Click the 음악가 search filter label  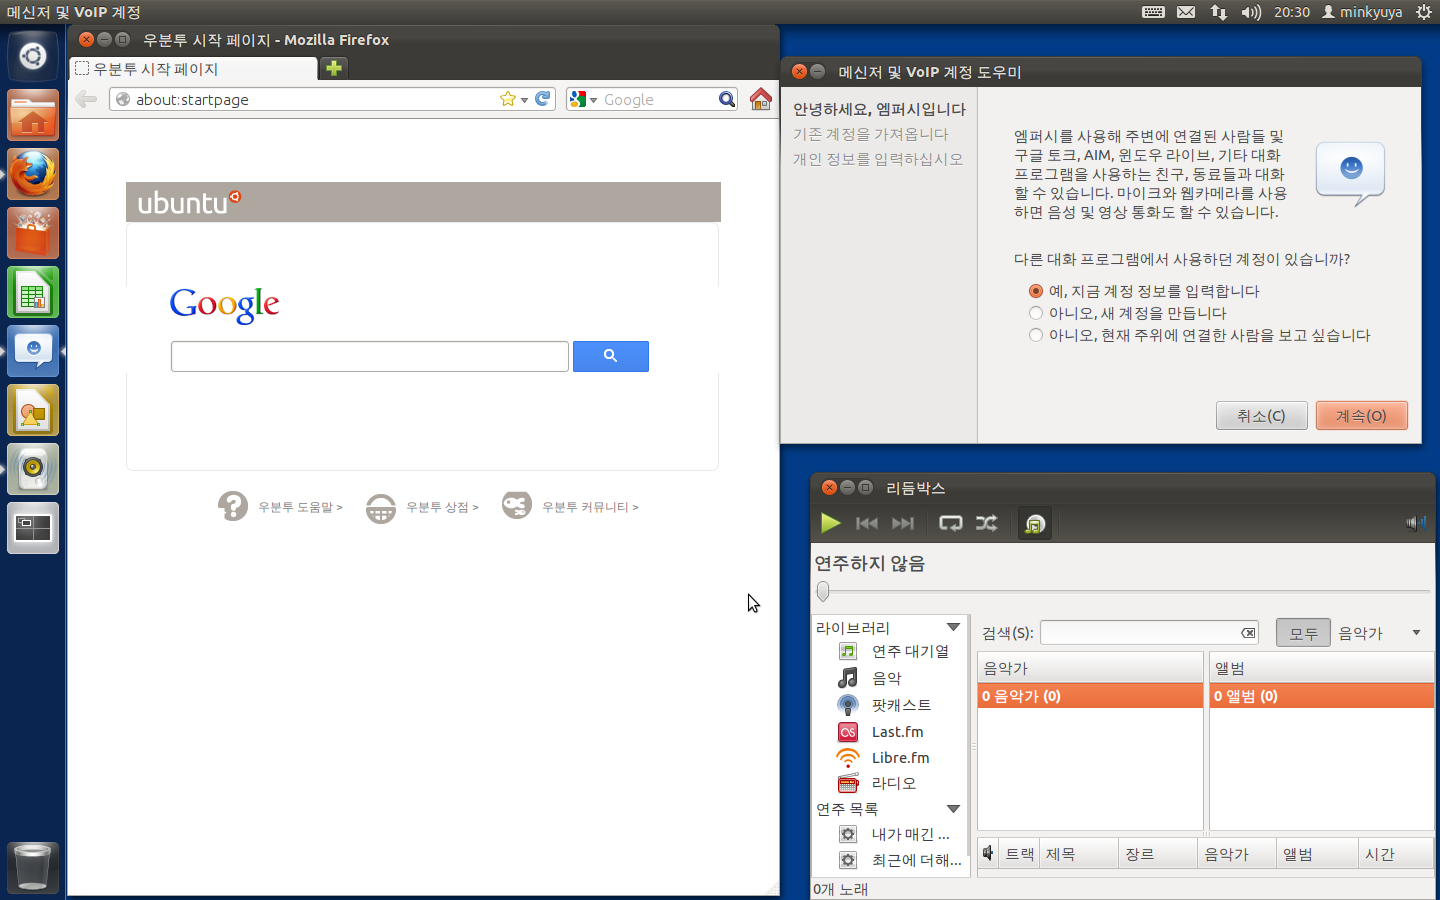[x=1360, y=633]
